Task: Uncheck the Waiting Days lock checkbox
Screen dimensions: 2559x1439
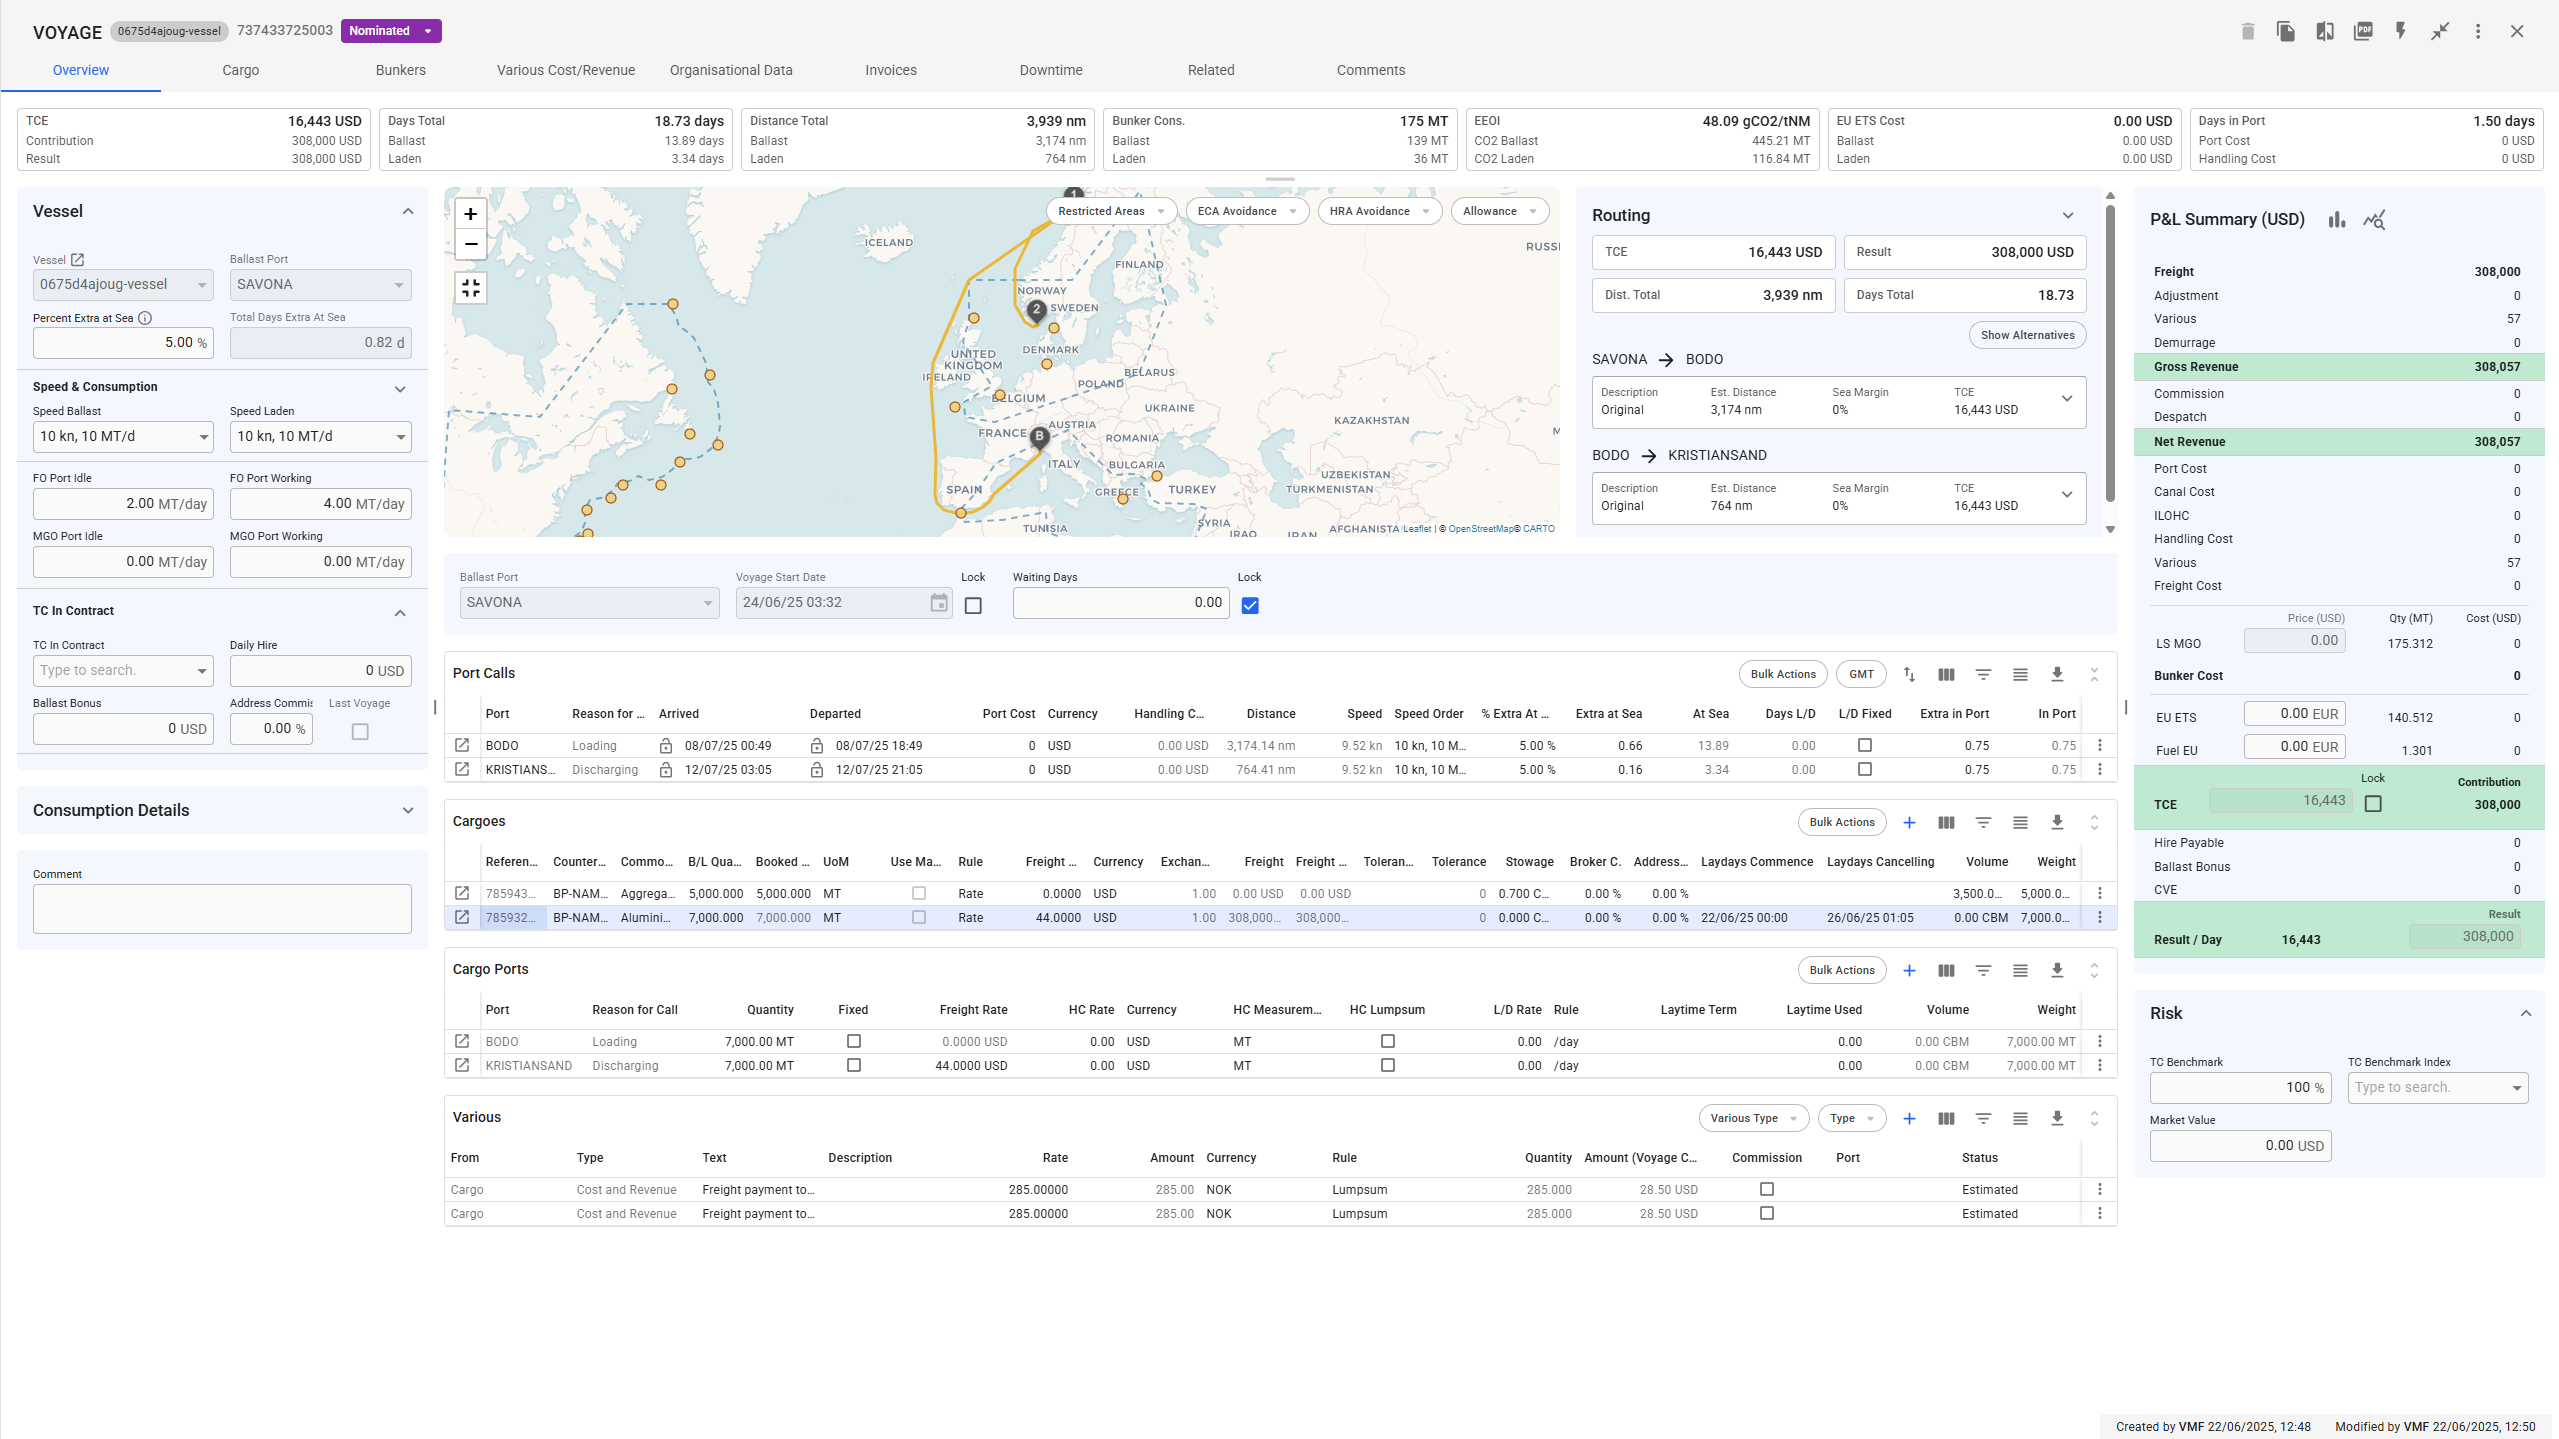Action: click(x=1250, y=606)
